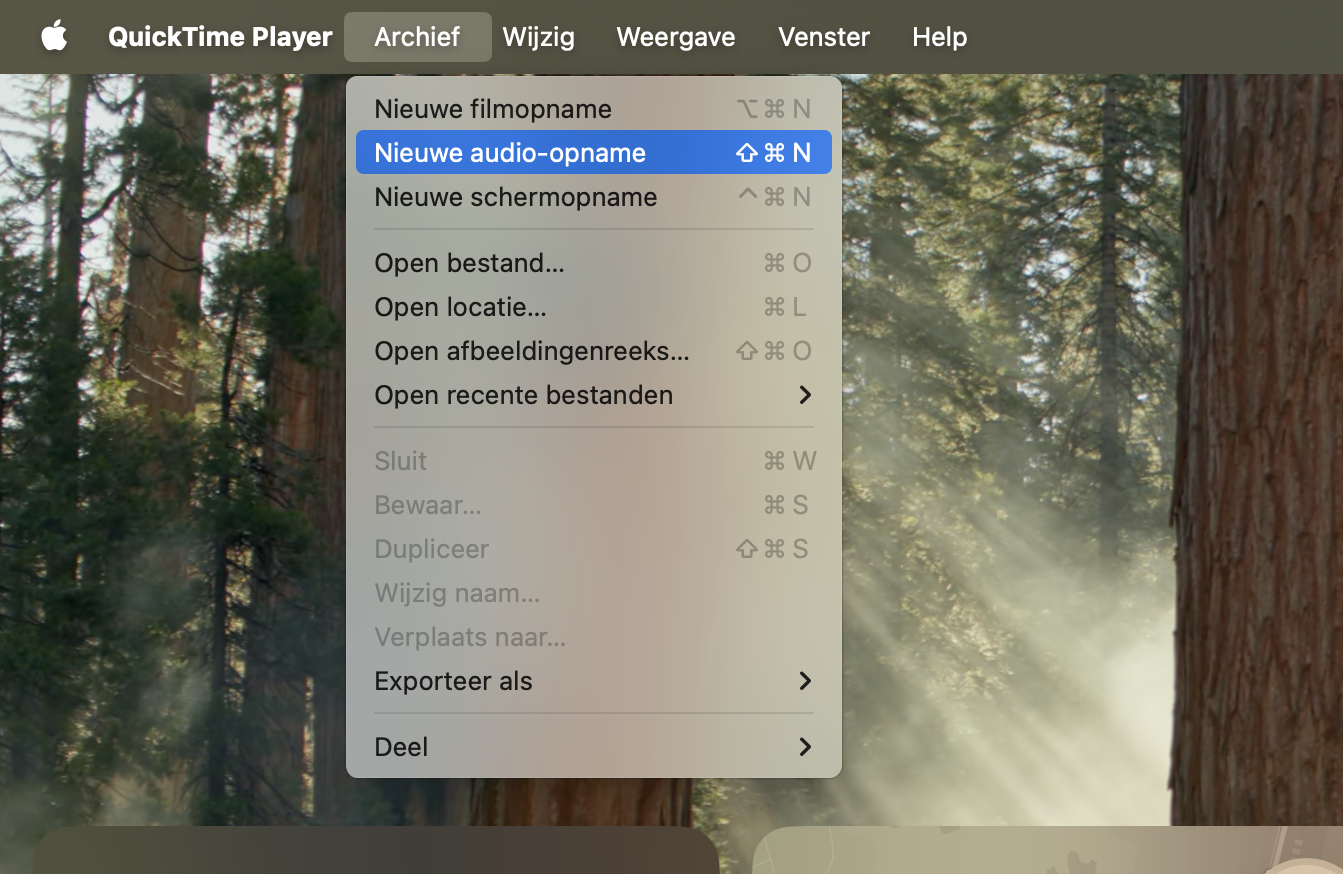The width and height of the screenshot is (1343, 874).
Task: Open the Apple menu
Action: pos(54,37)
